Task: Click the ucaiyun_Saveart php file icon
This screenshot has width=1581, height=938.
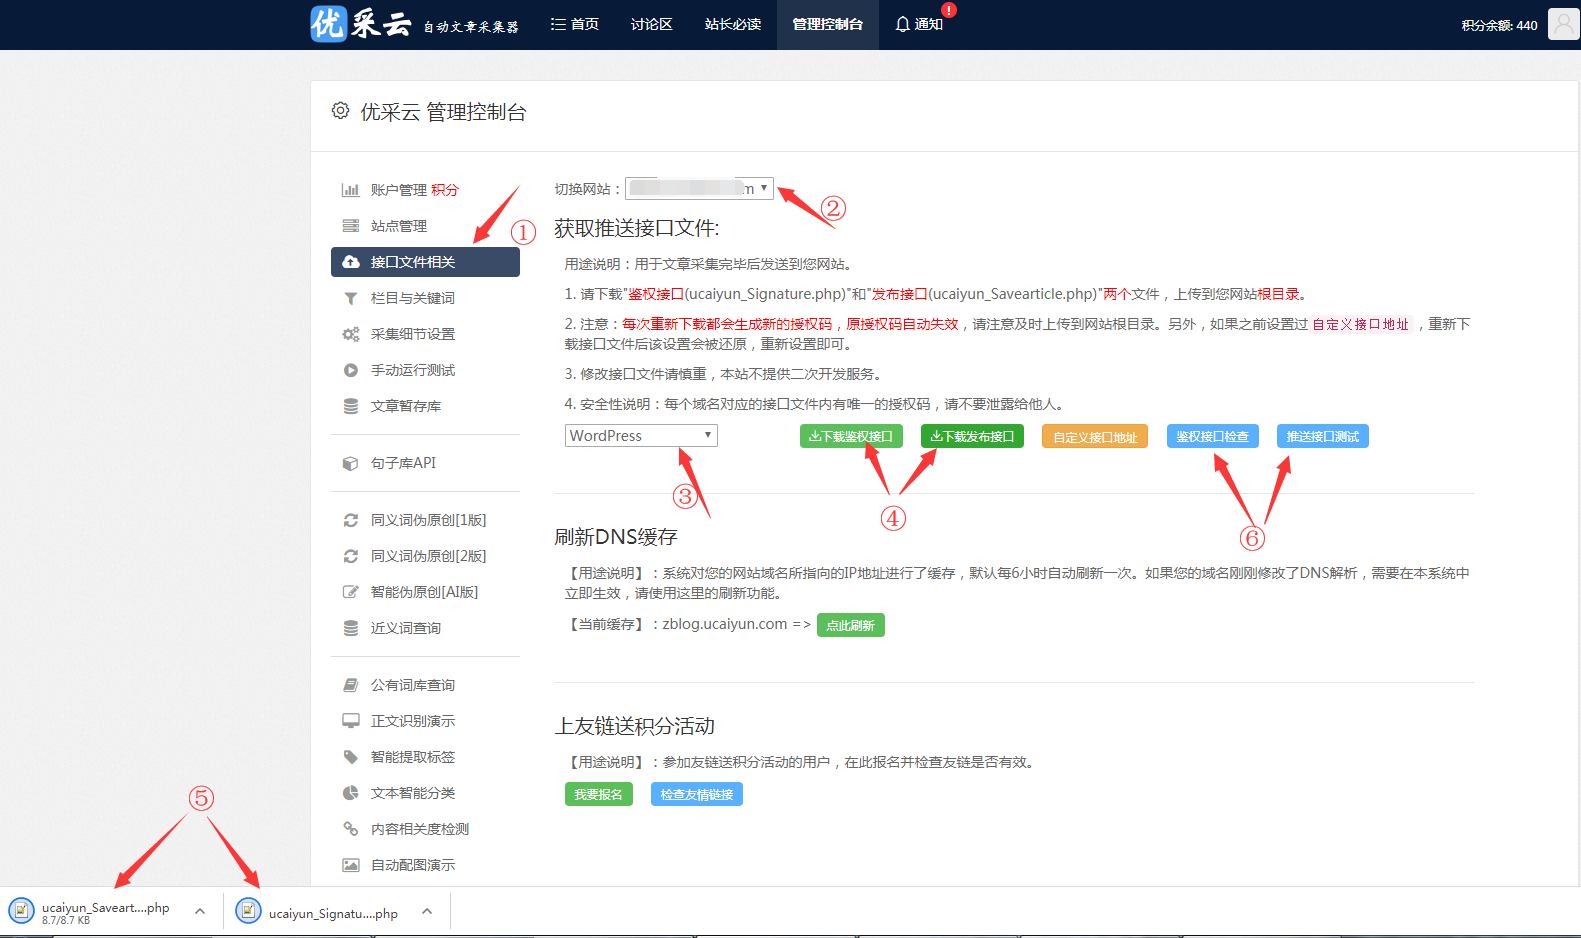Action: coord(21,910)
